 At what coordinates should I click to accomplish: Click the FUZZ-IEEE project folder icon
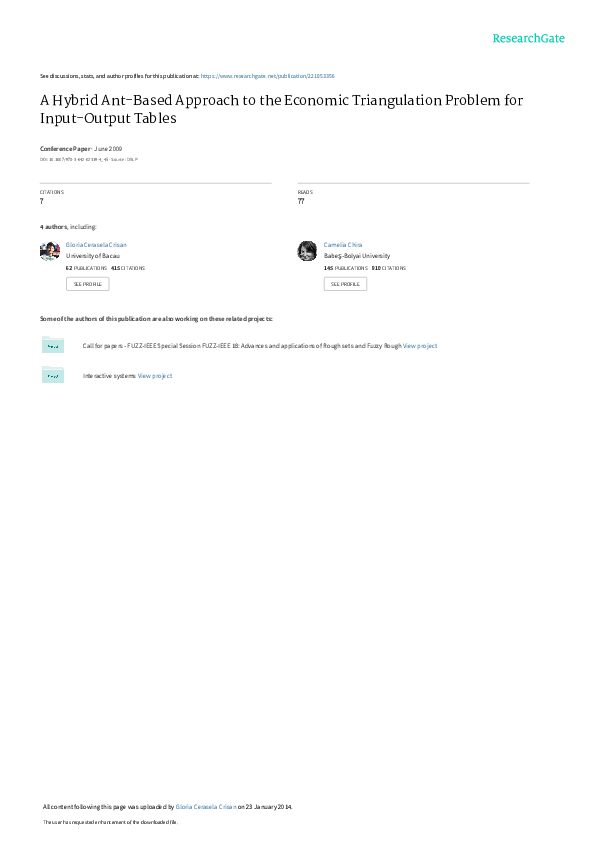[53, 345]
